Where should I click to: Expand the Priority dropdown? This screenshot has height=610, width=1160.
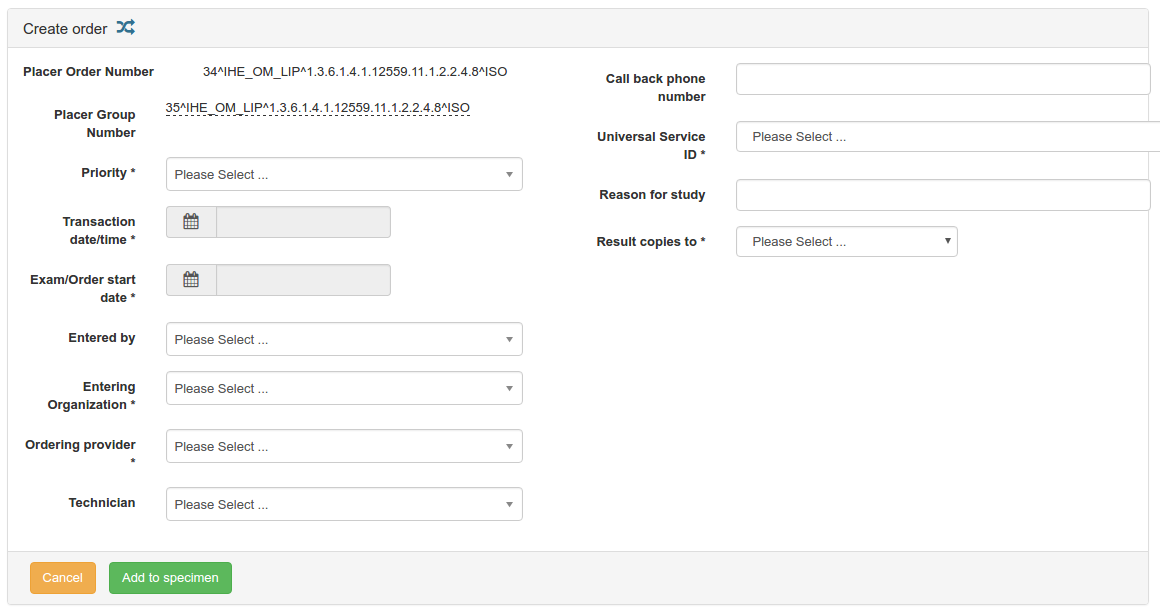pyautogui.click(x=343, y=174)
